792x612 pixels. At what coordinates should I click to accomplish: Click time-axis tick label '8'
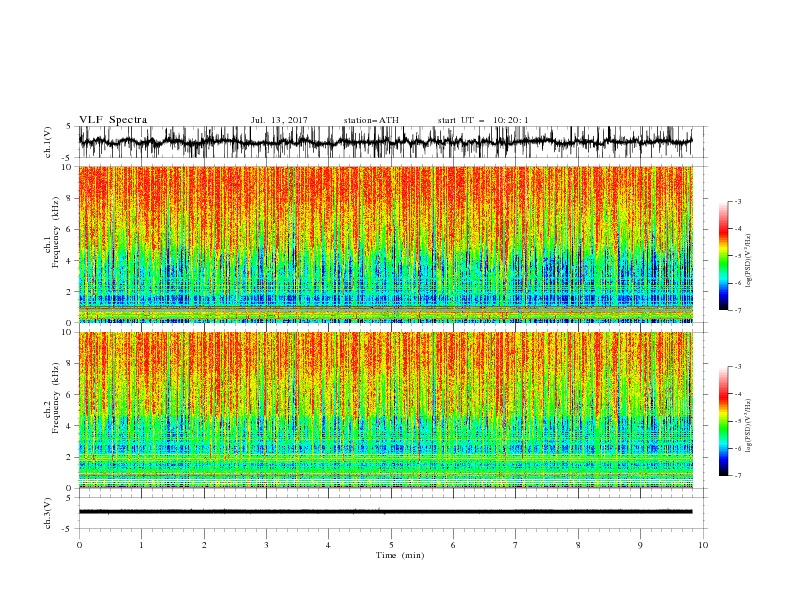(578, 545)
